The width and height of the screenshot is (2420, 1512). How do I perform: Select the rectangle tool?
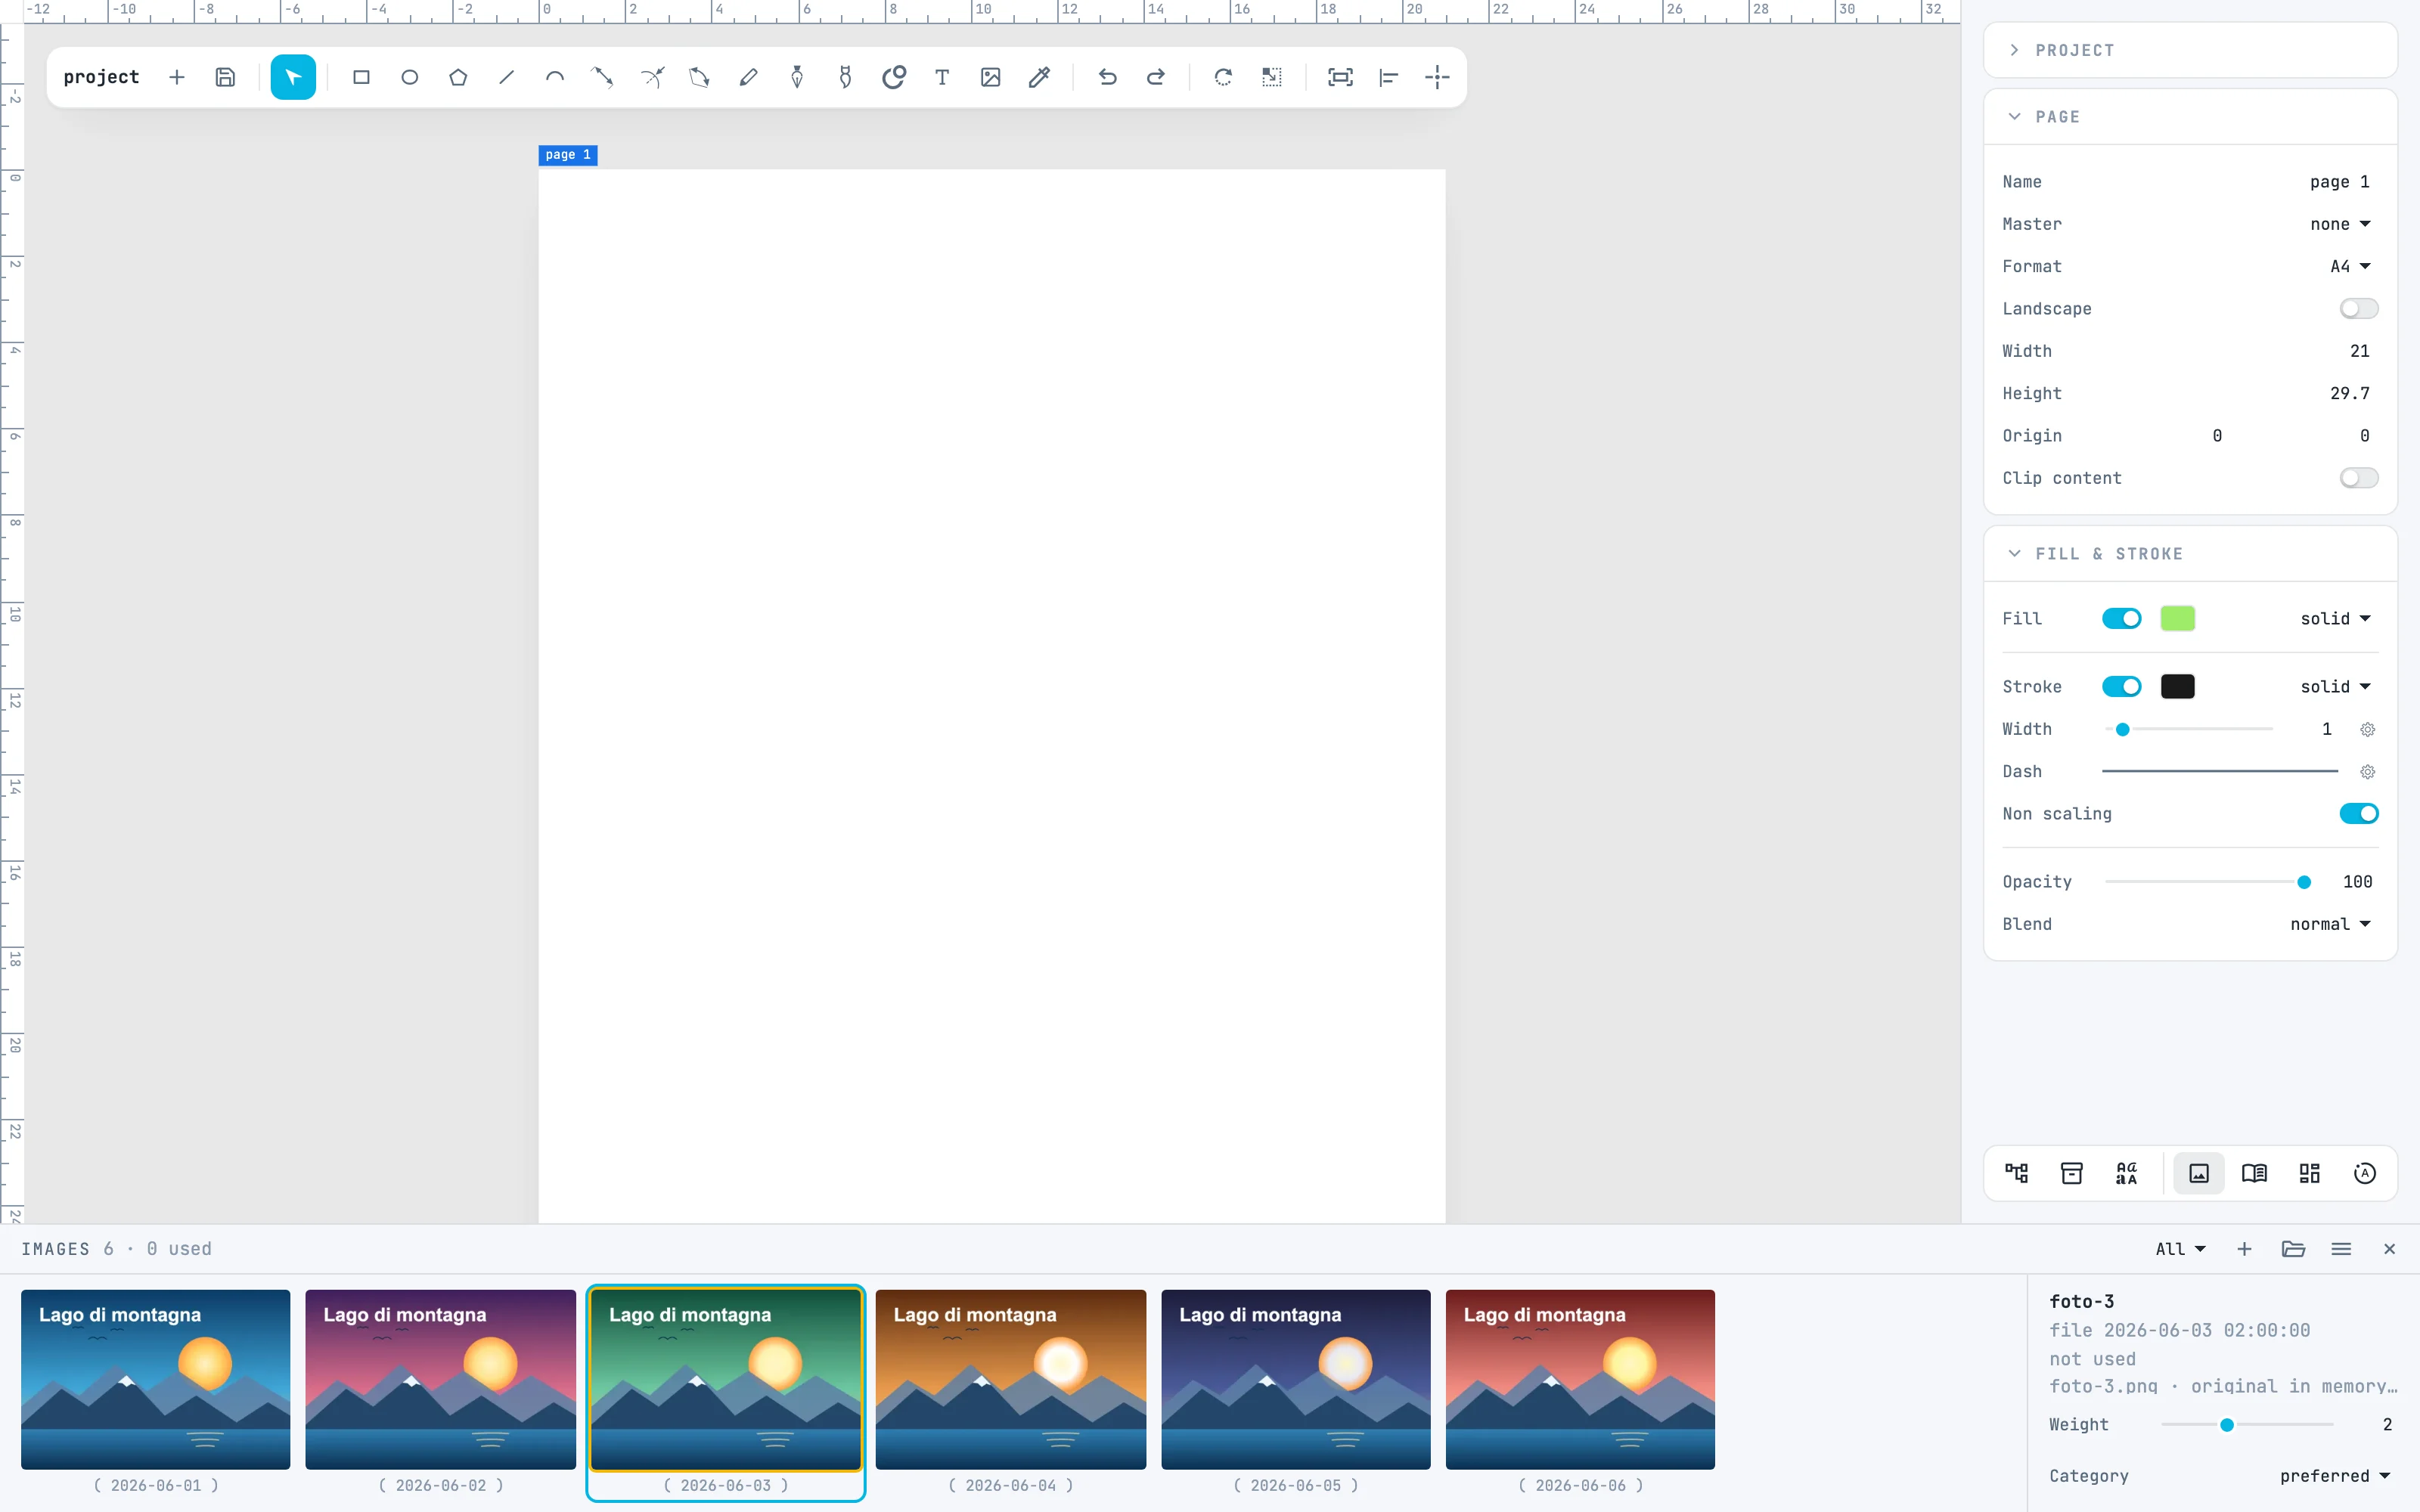click(361, 77)
